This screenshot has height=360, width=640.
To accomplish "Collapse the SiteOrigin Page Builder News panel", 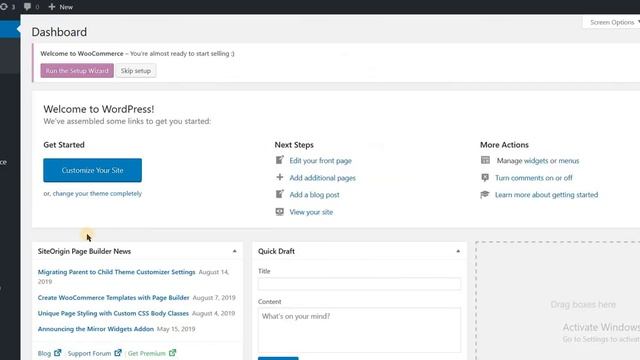I will pos(234,251).
